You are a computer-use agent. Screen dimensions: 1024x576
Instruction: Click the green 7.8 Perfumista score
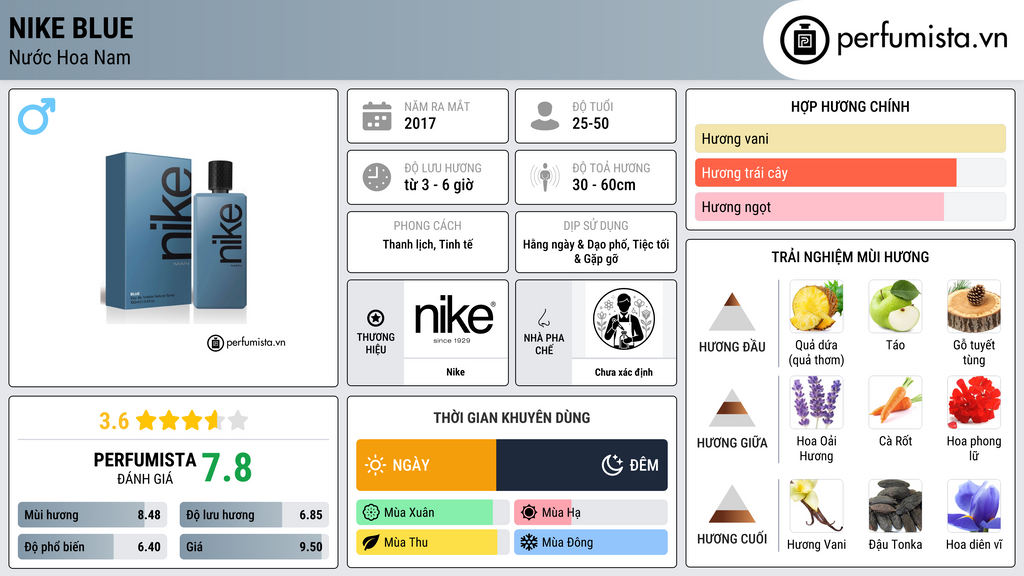click(227, 468)
